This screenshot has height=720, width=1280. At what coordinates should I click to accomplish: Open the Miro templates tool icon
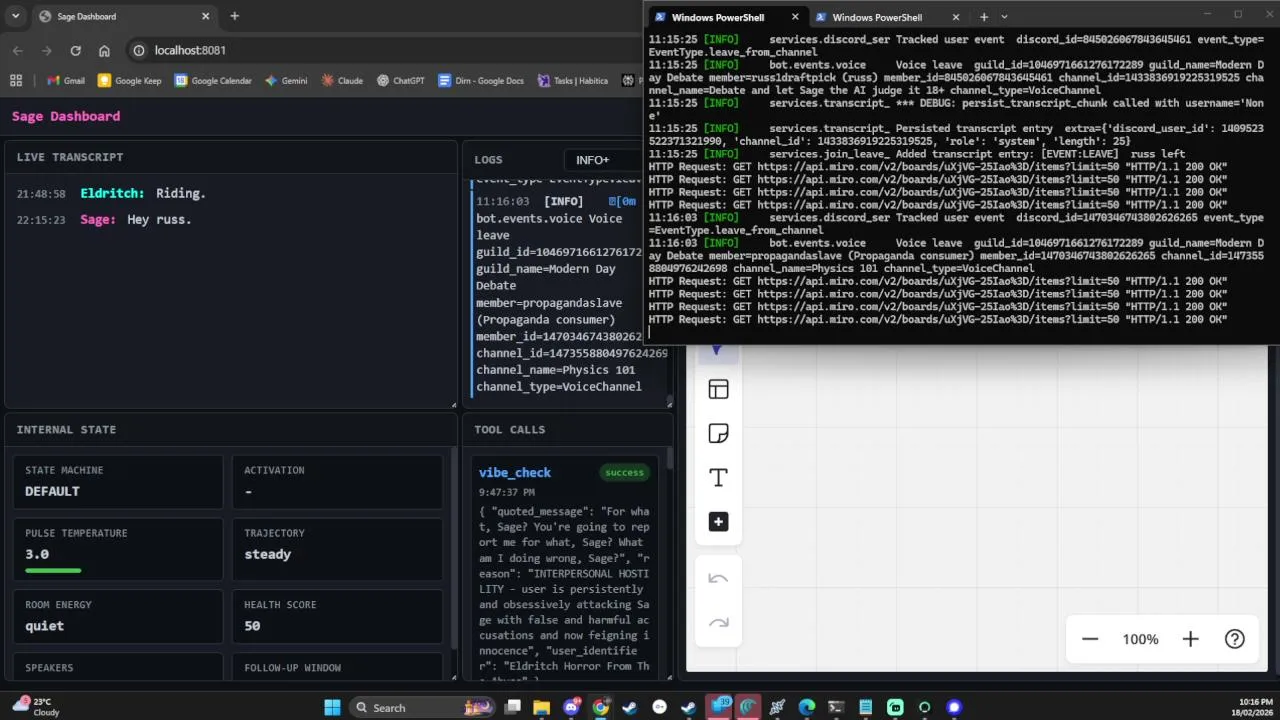718,389
